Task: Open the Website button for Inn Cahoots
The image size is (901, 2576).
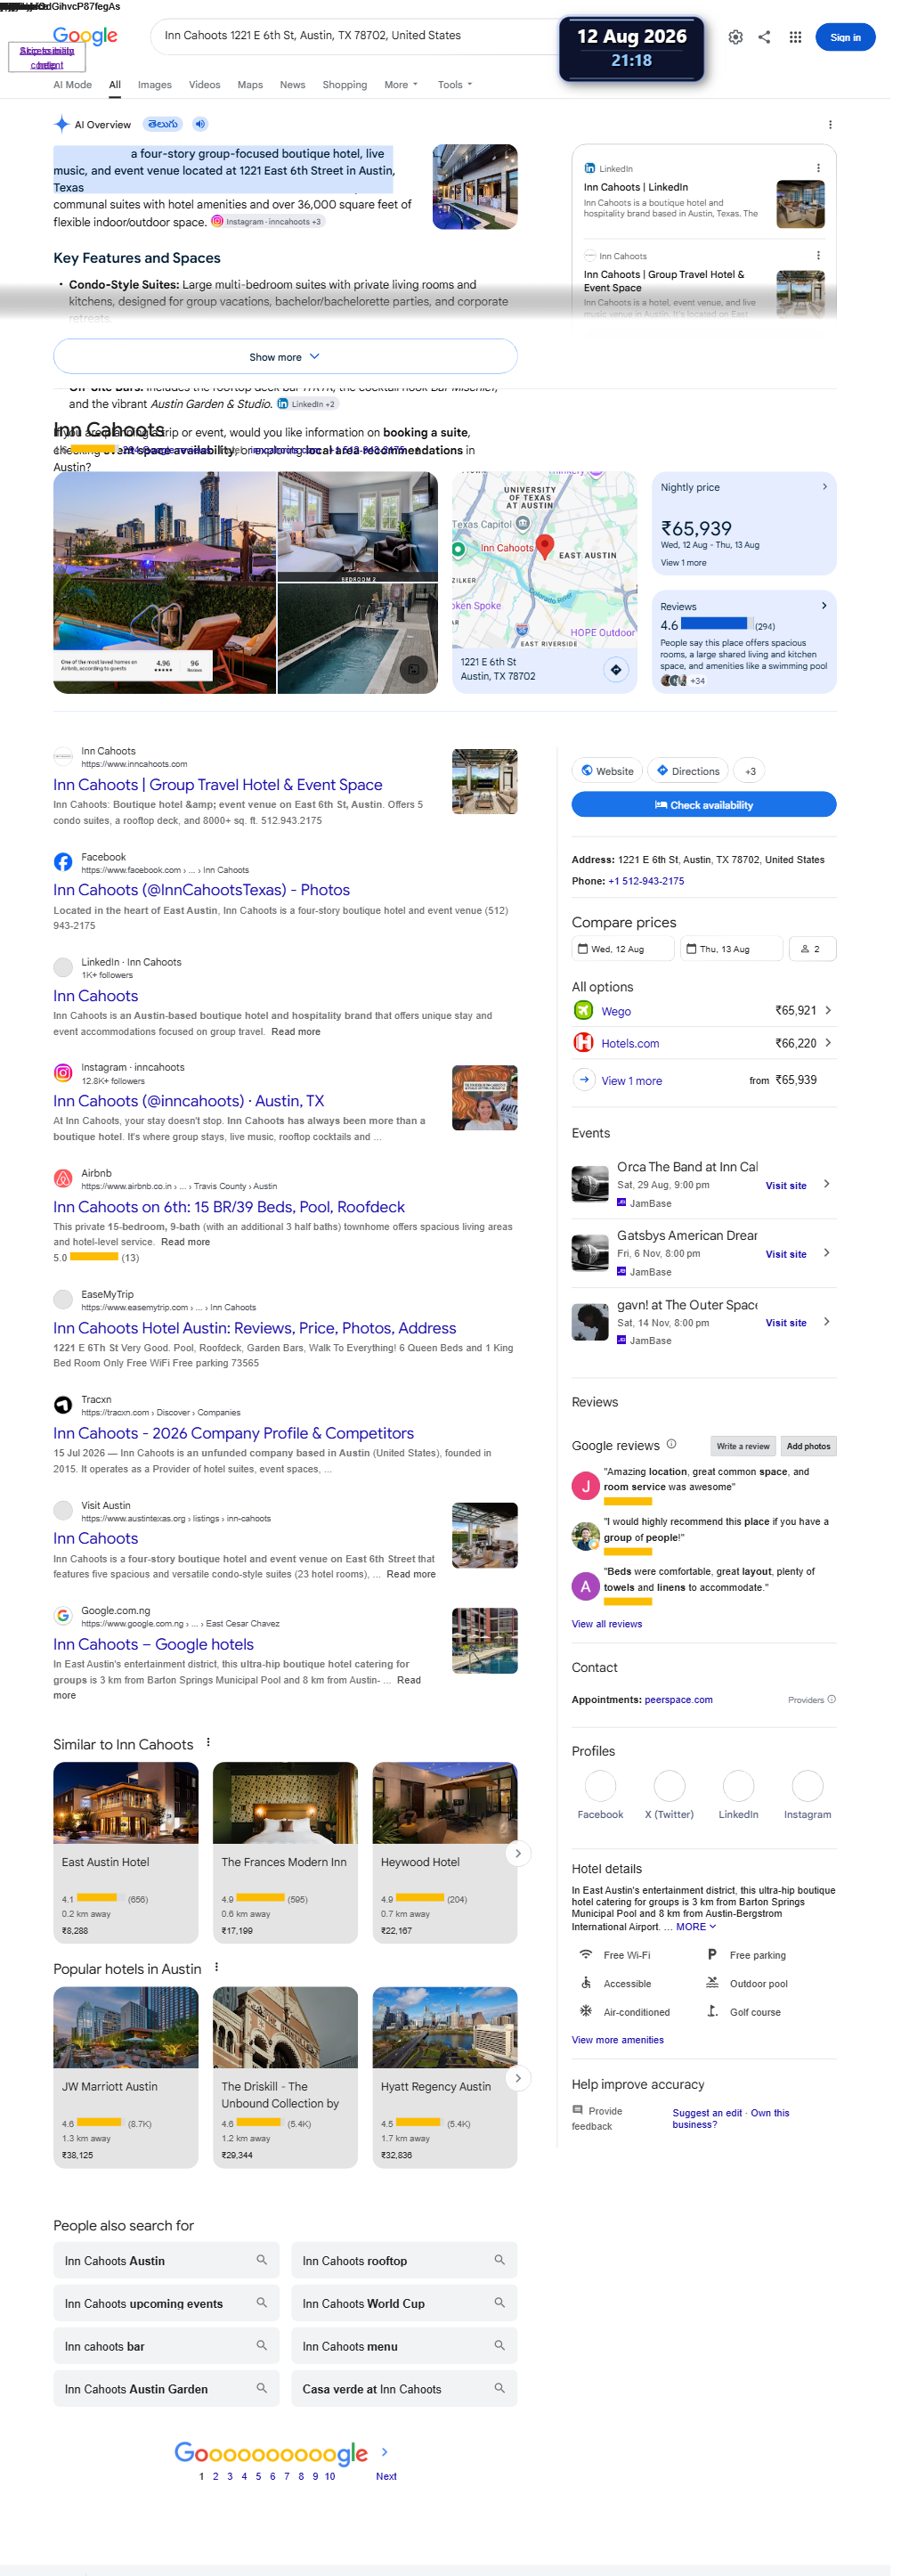Action: [x=607, y=770]
